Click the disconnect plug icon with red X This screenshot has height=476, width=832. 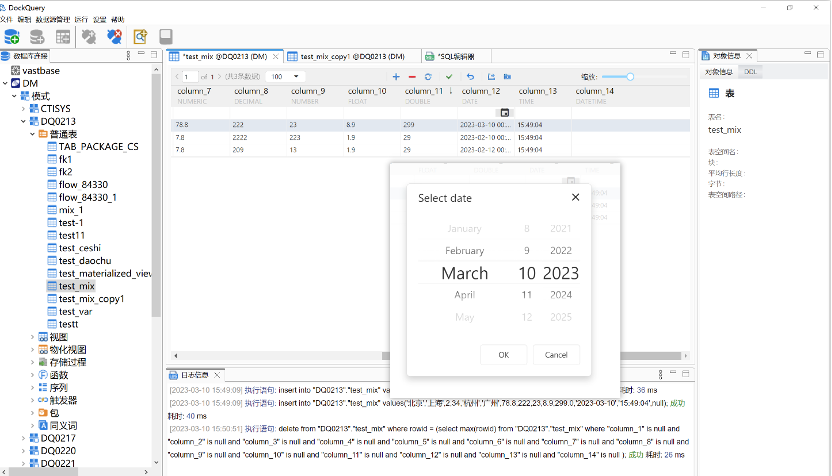(x=114, y=37)
